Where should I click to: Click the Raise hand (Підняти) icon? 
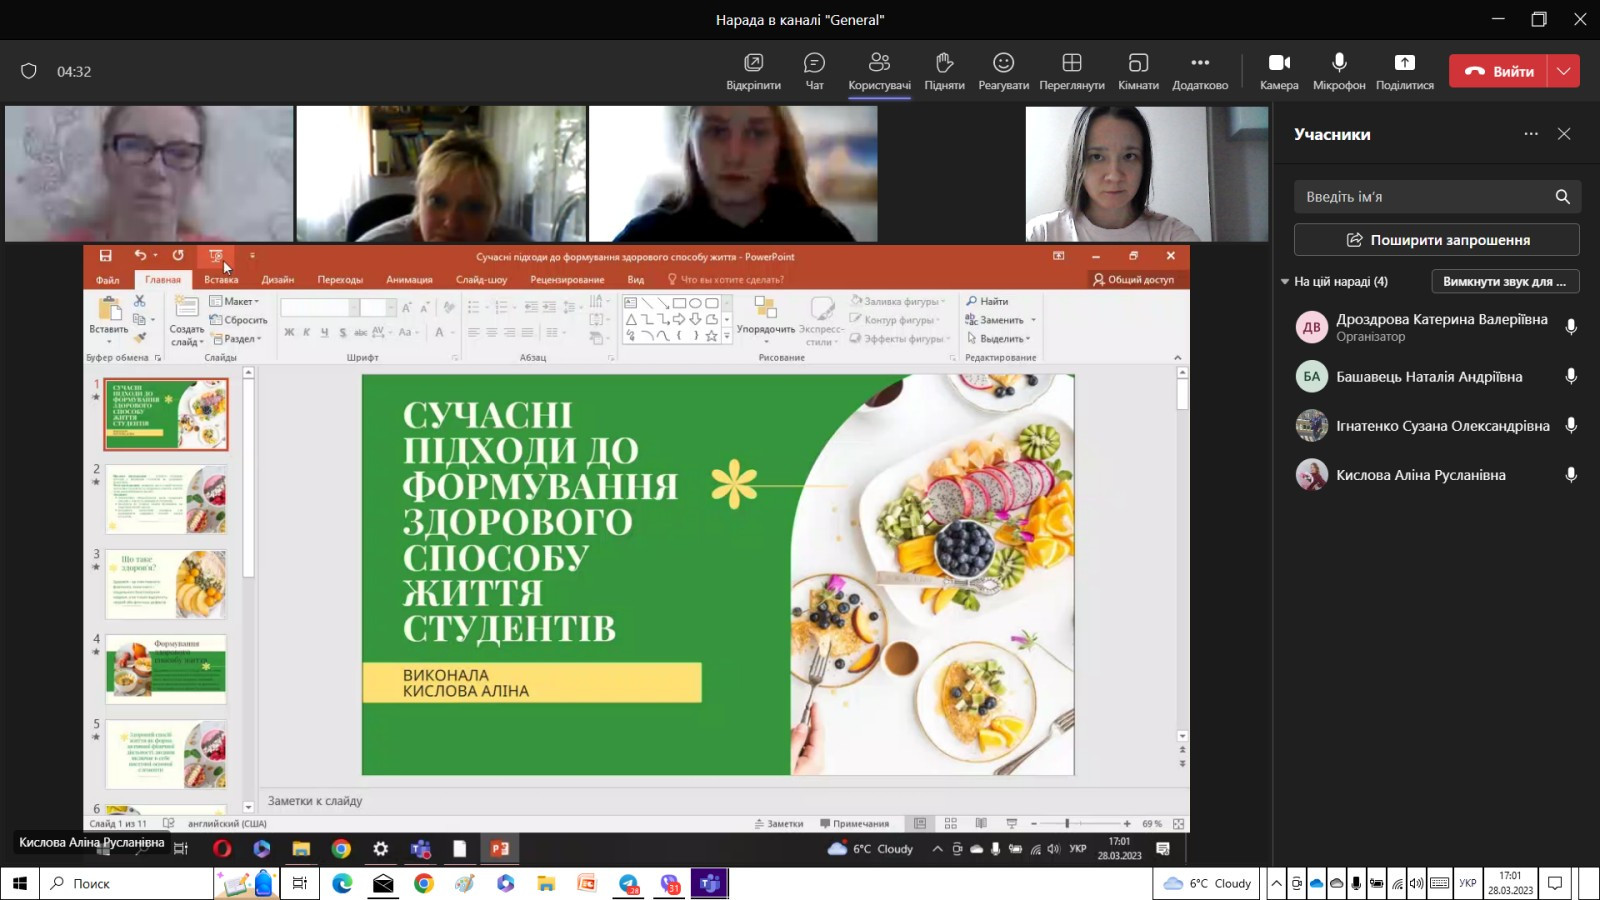click(x=944, y=64)
